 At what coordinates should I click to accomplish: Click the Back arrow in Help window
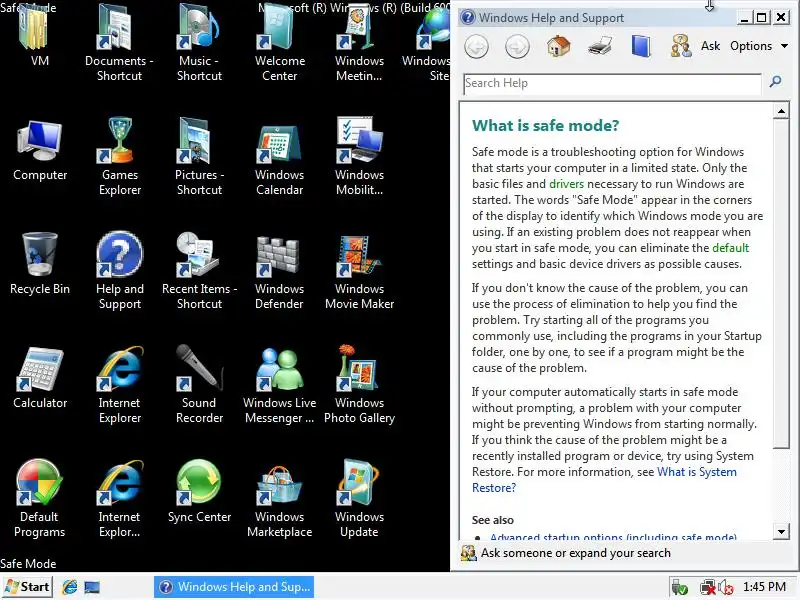pyautogui.click(x=477, y=47)
